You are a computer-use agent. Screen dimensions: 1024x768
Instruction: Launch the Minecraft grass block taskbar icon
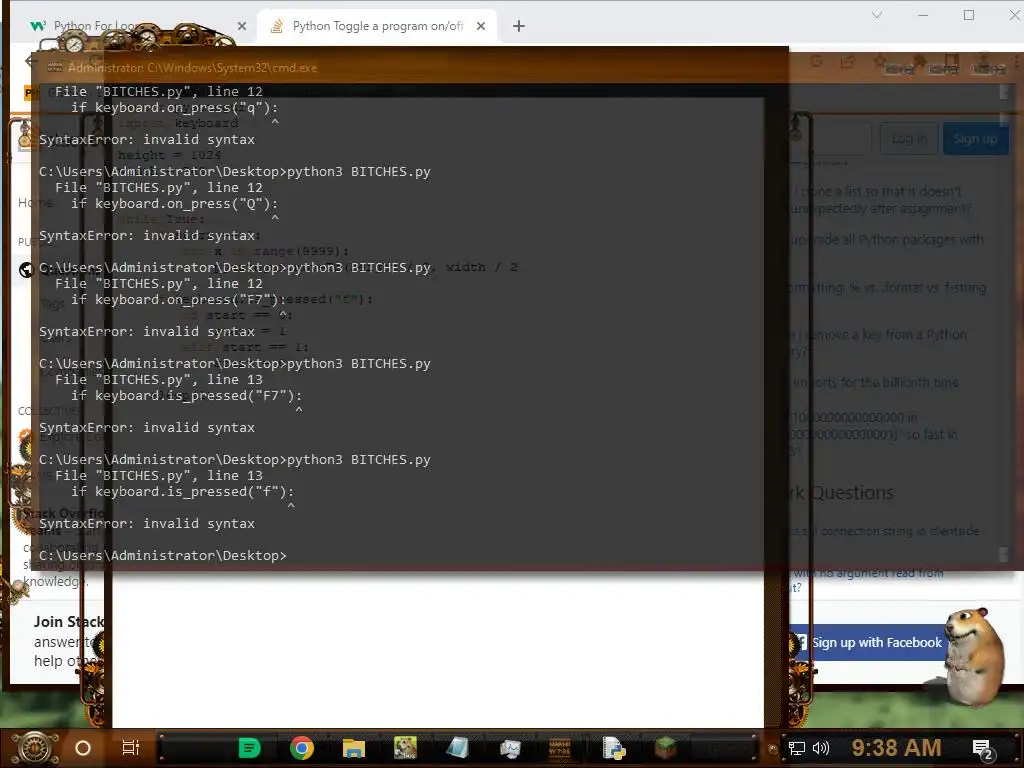[x=665, y=748]
